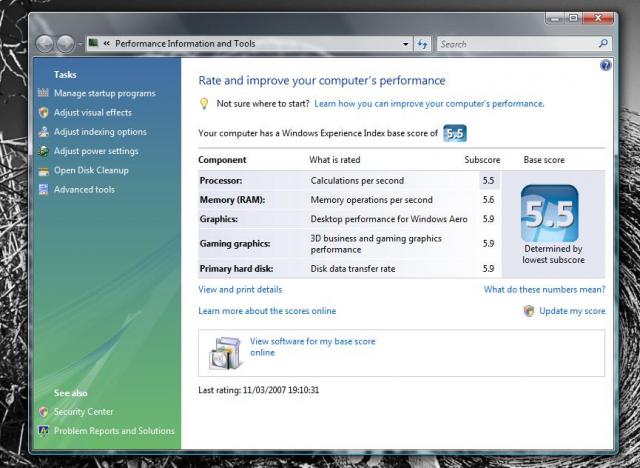Click the Last rating date text
Image resolution: width=640 pixels, height=468 pixels.
[258, 390]
